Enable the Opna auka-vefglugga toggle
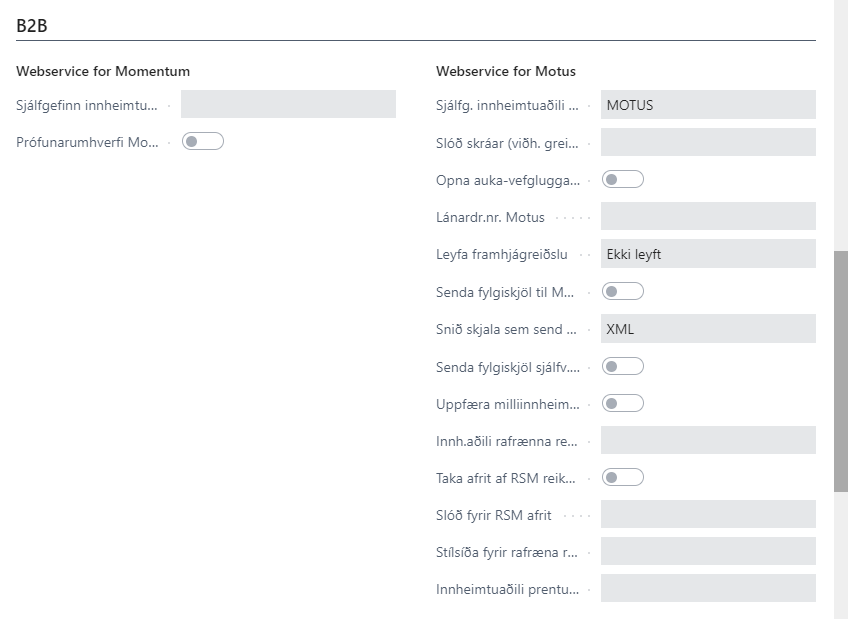This screenshot has height=619, width=848. 623,179
